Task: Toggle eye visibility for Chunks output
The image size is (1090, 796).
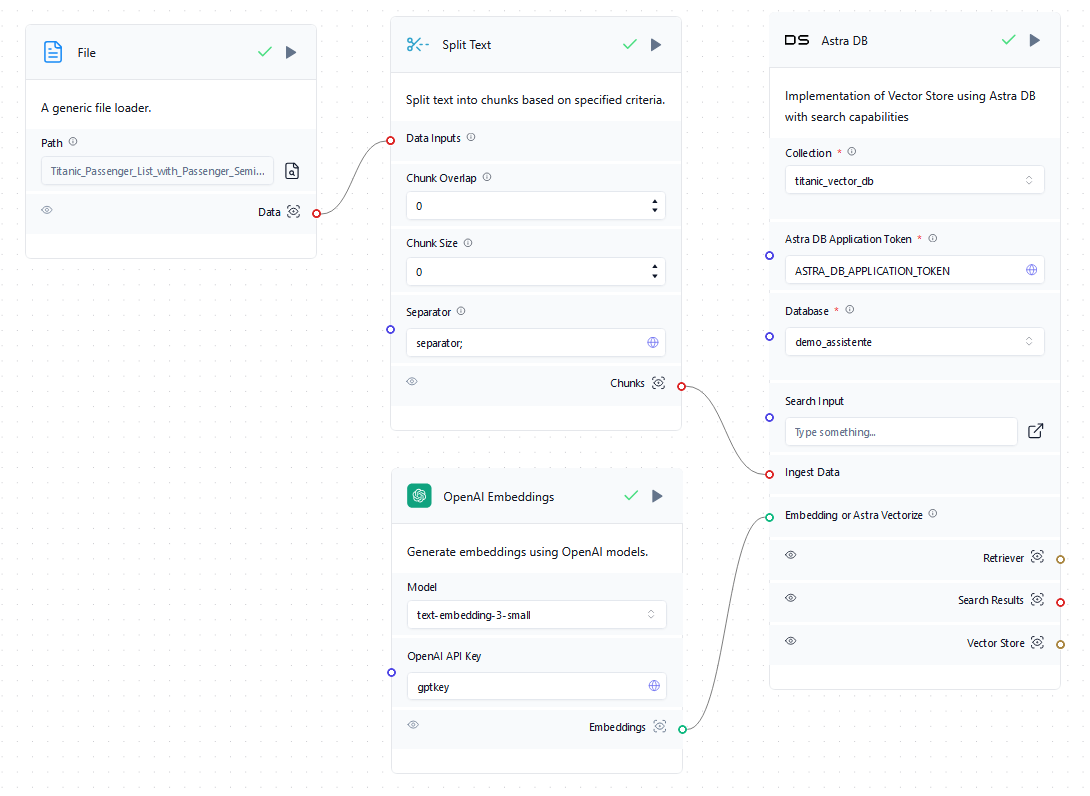Action: click(x=412, y=382)
